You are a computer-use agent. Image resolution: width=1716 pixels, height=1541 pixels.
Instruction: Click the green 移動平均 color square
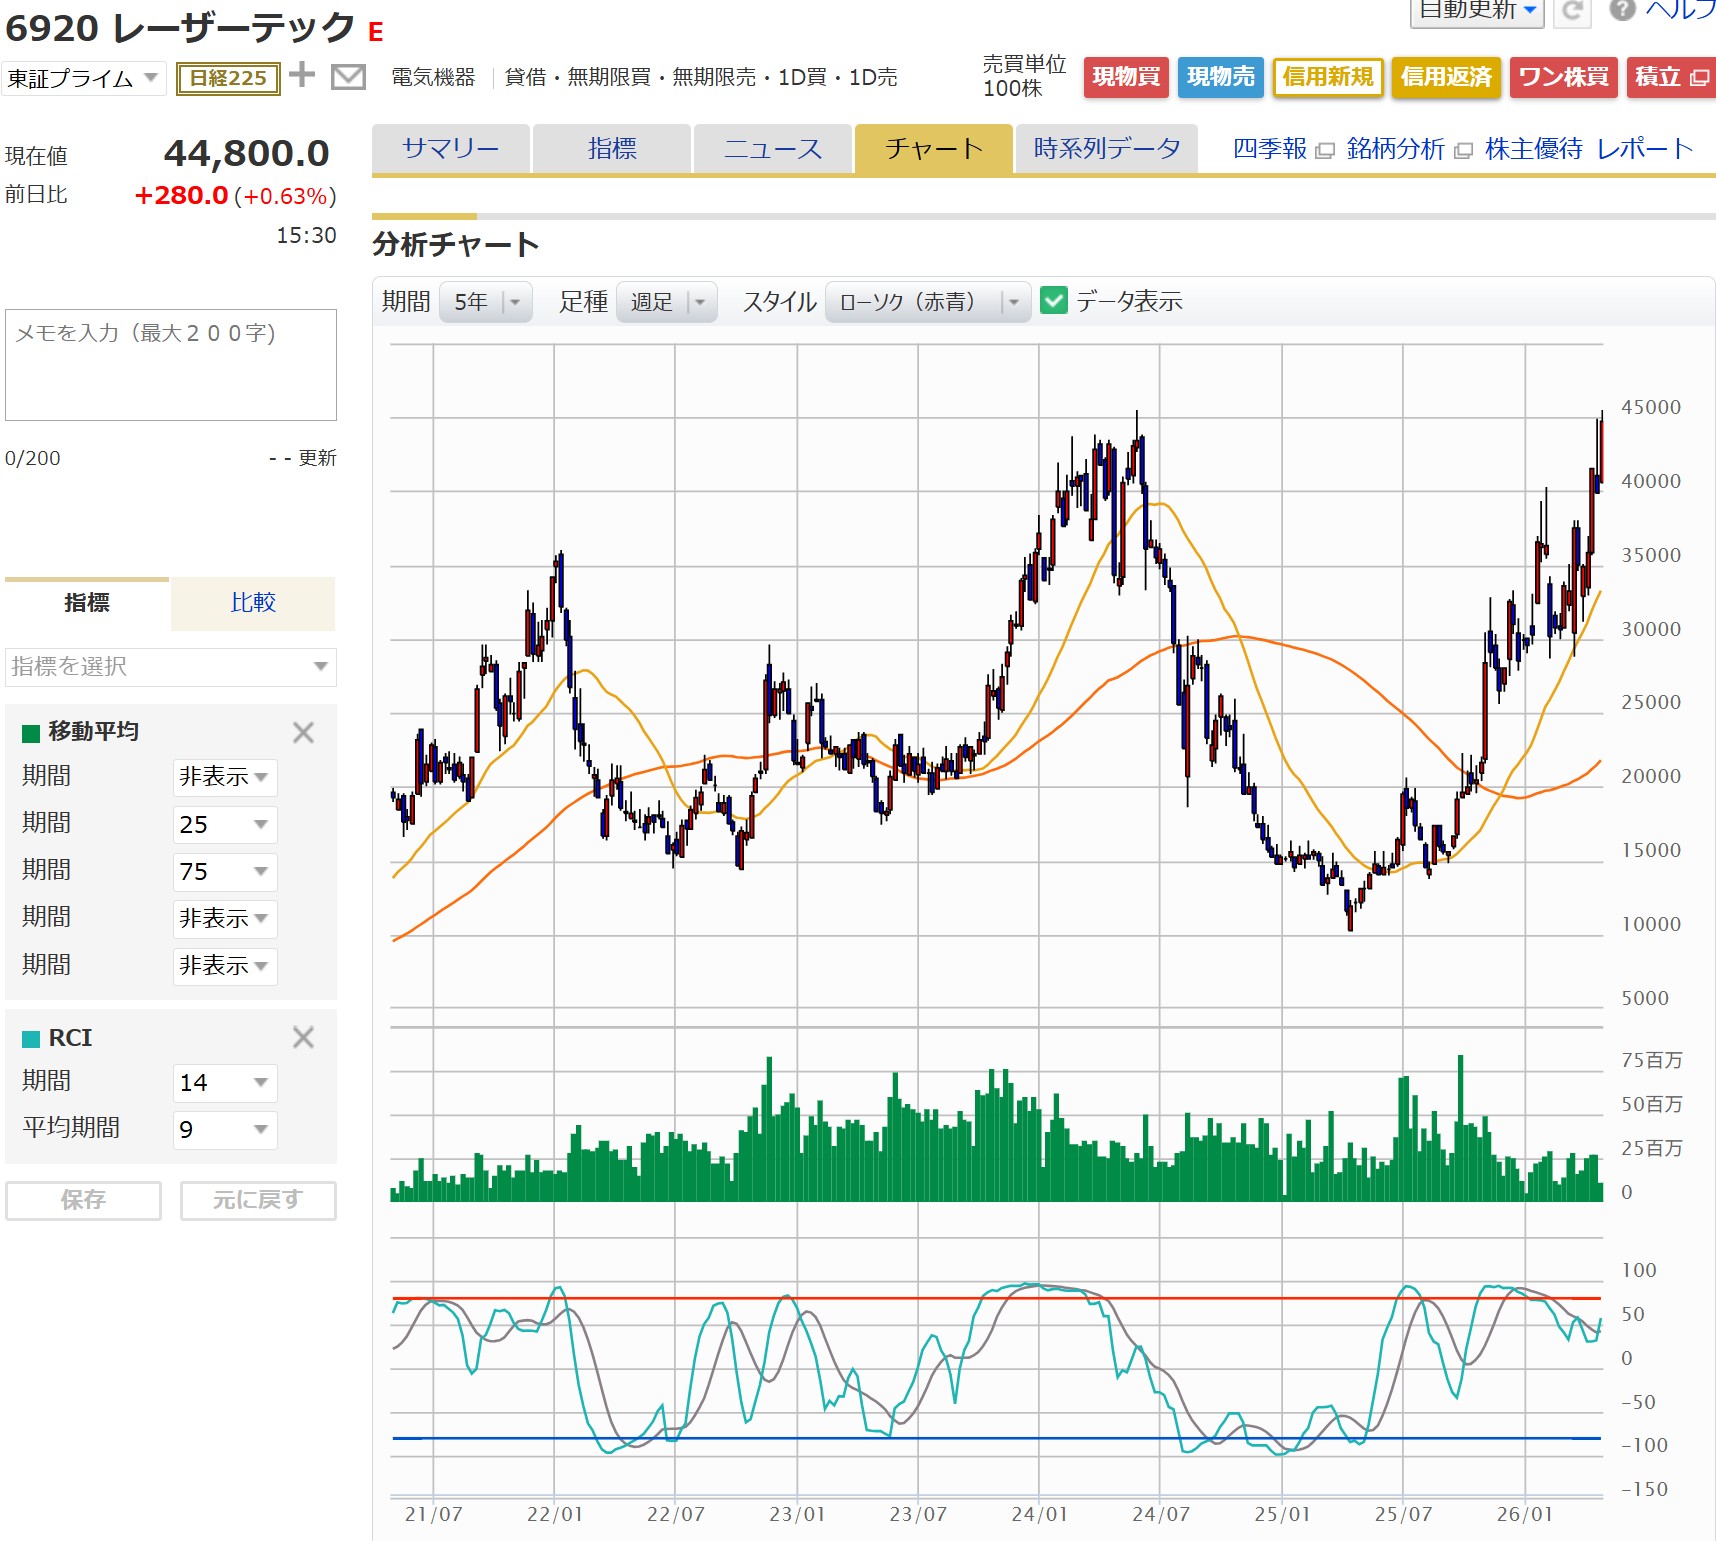click(x=31, y=734)
